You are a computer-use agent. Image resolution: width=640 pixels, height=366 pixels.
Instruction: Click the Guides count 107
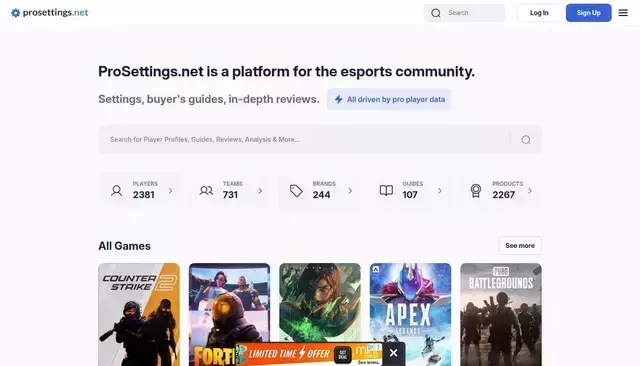[x=410, y=195]
